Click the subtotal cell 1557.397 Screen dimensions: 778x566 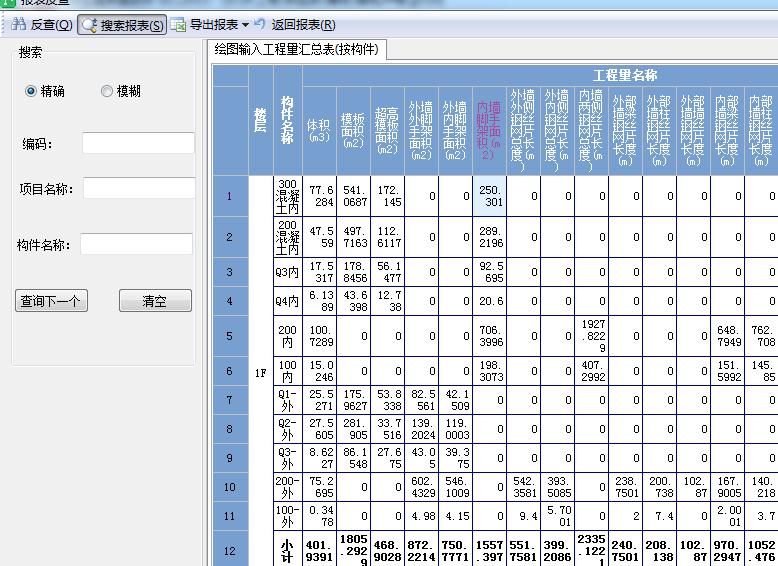489,551
